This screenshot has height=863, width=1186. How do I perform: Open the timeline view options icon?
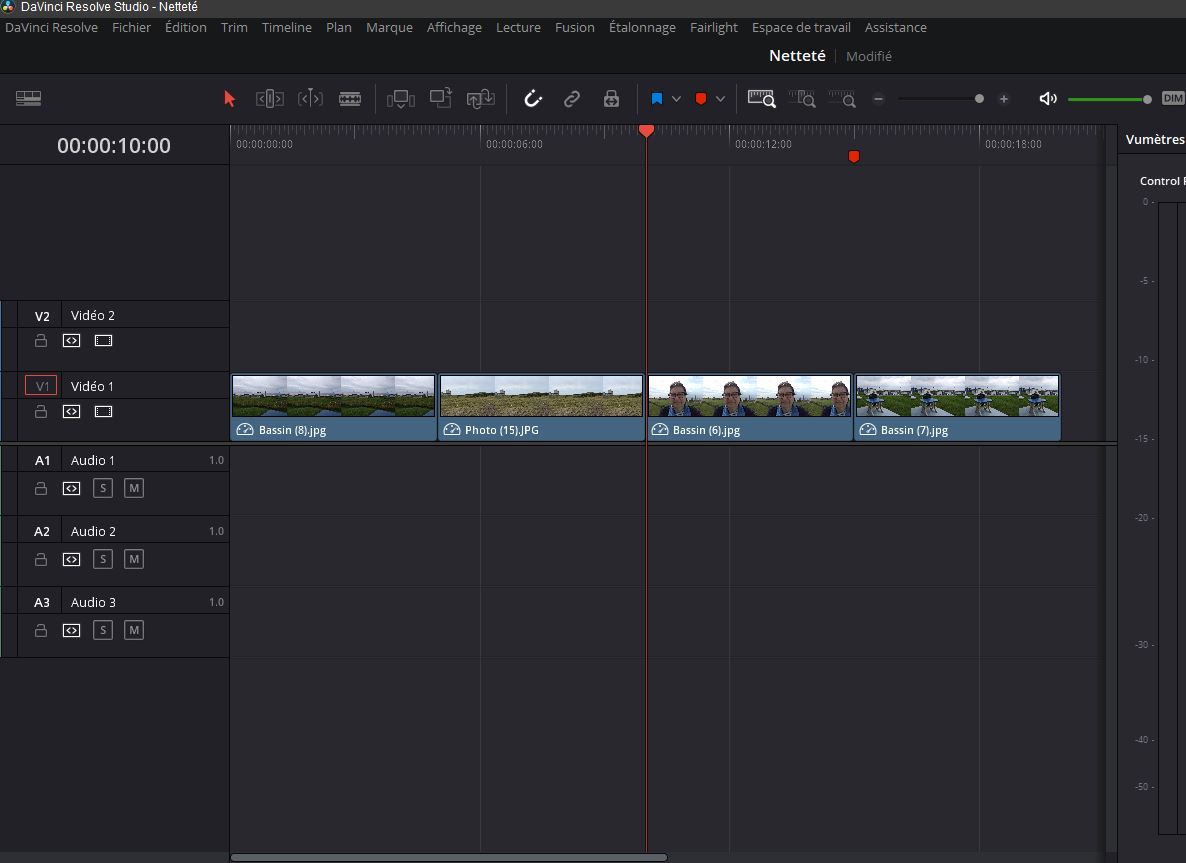coord(29,98)
